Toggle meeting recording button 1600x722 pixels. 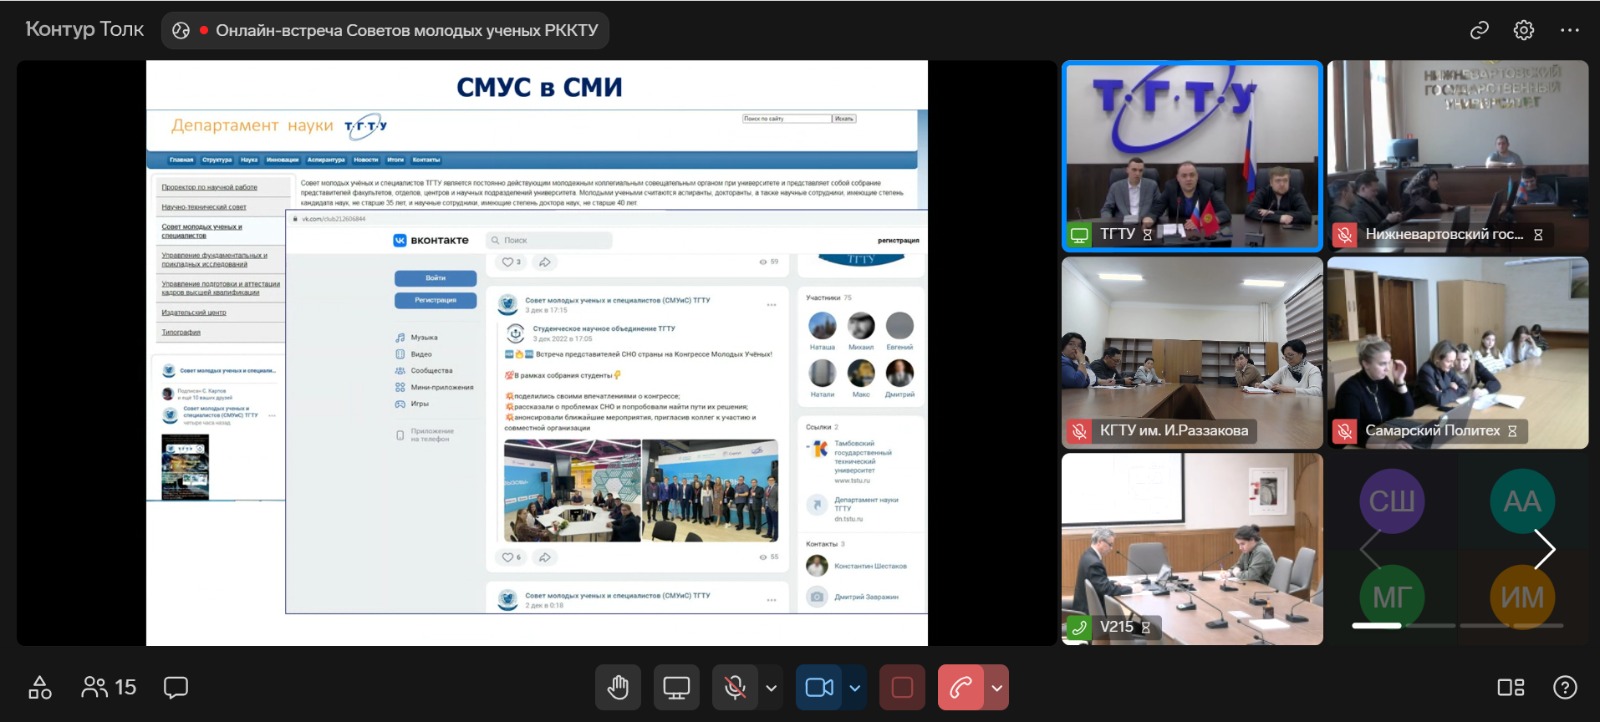tap(902, 688)
